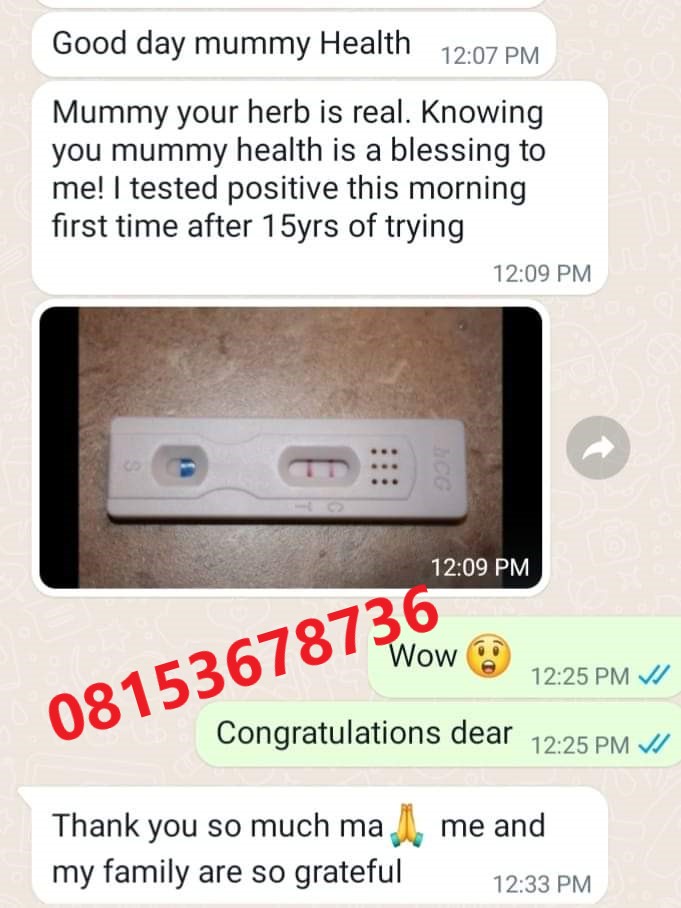681x908 pixels.
Task: Tap the folded hands emoji
Action: tap(408, 825)
